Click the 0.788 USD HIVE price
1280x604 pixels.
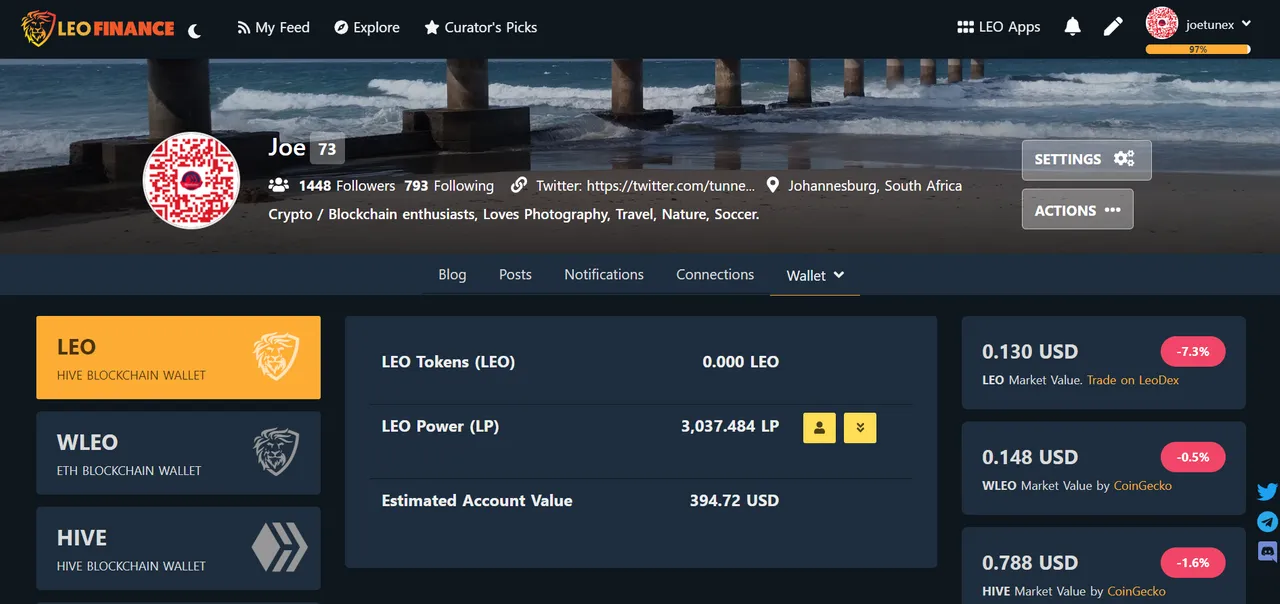coord(1030,562)
